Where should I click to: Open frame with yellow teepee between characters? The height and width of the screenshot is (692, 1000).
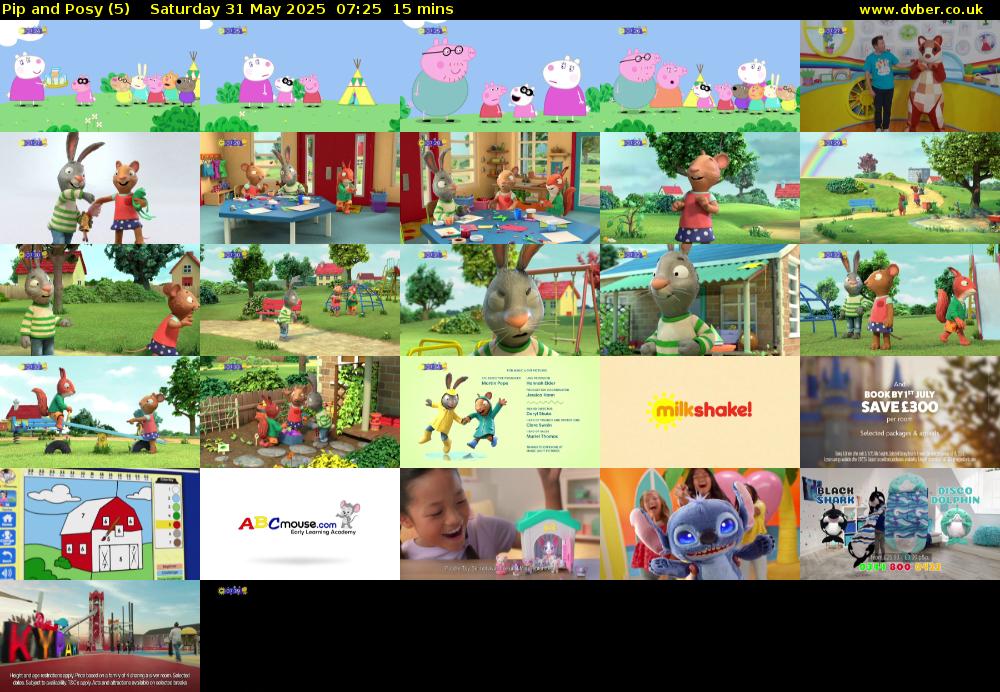(300, 76)
